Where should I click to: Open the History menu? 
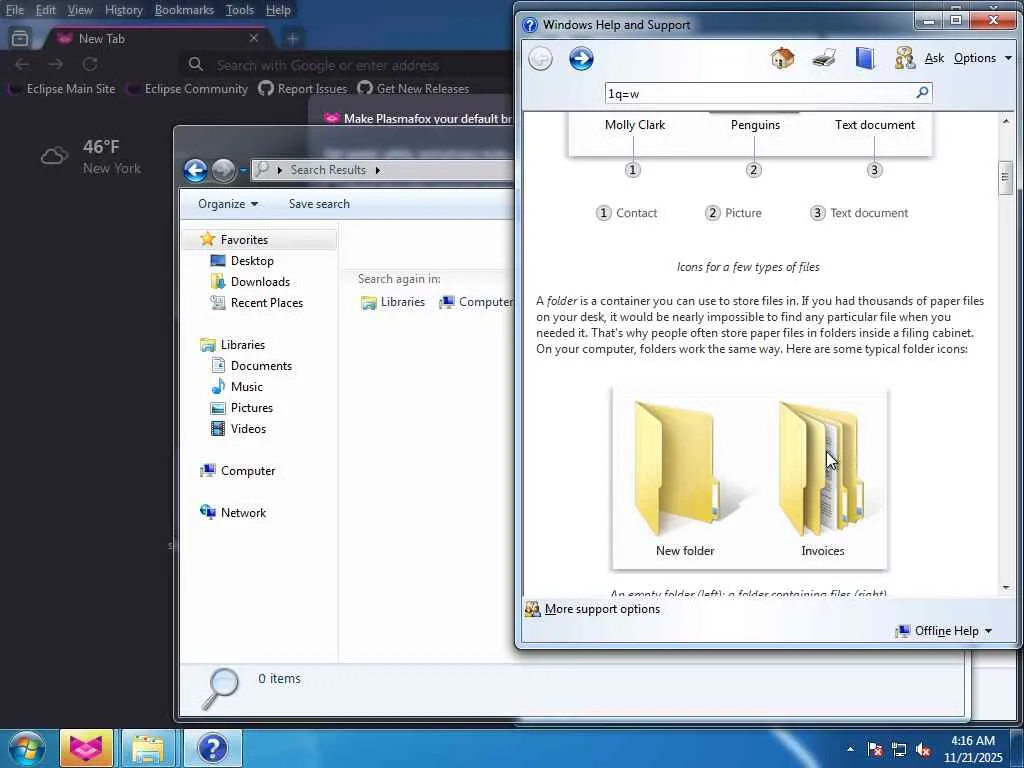tap(123, 10)
